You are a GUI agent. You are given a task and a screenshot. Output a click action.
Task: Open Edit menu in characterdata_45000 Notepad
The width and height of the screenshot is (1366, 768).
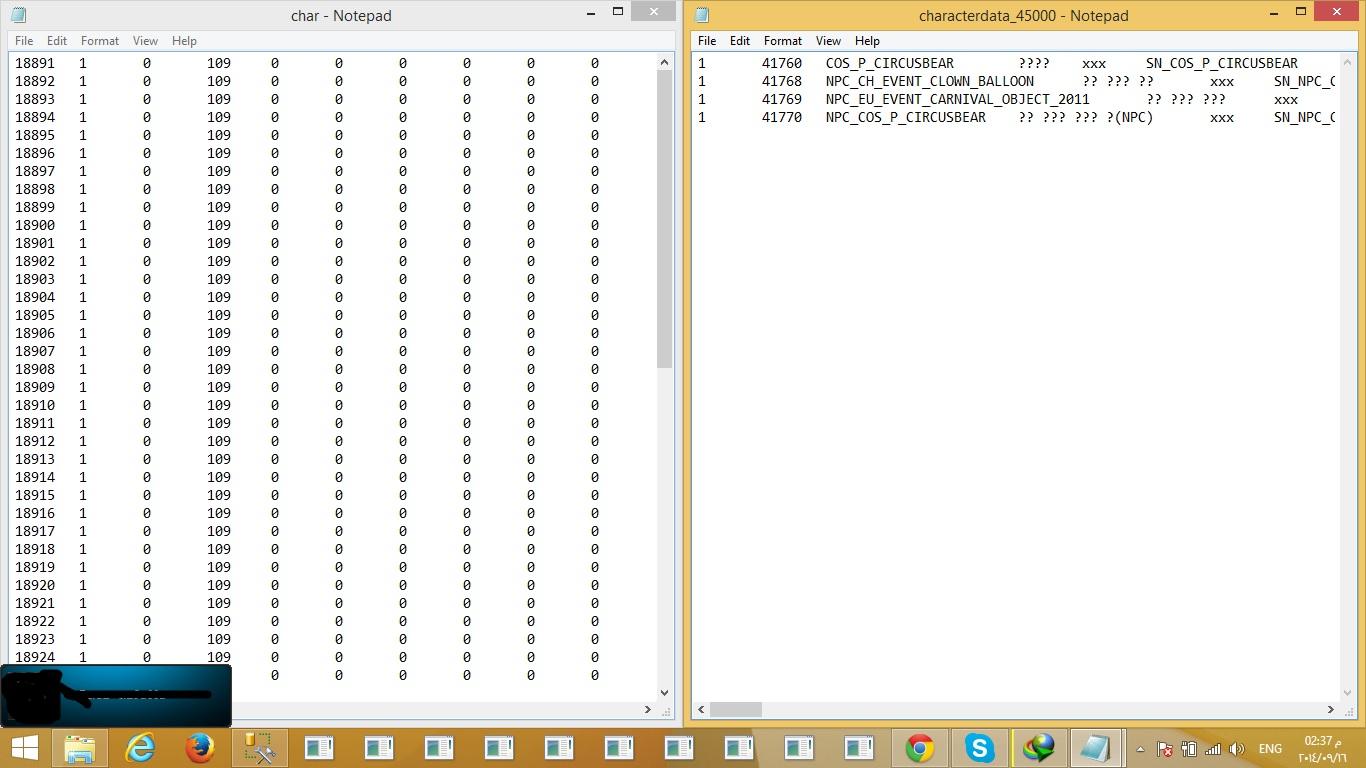click(x=740, y=41)
